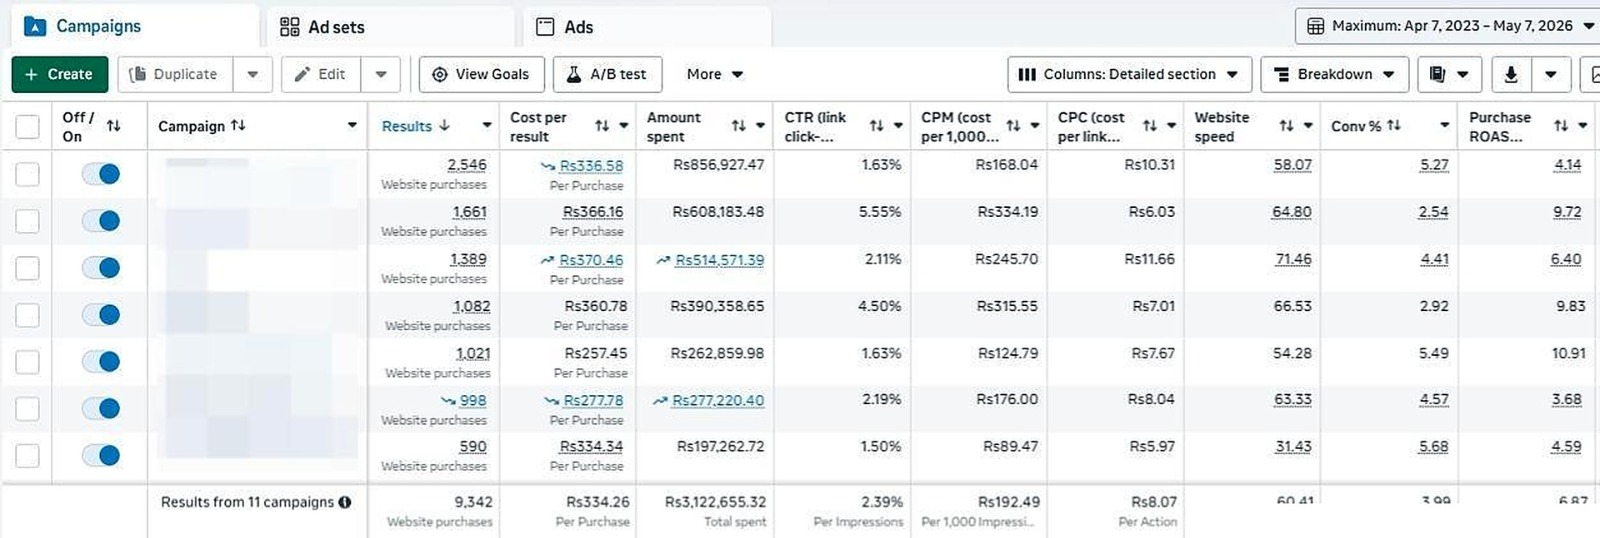Click the Rs336.58 cost per result link
Viewport: 1600px width, 538px height.
pyautogui.click(x=591, y=166)
